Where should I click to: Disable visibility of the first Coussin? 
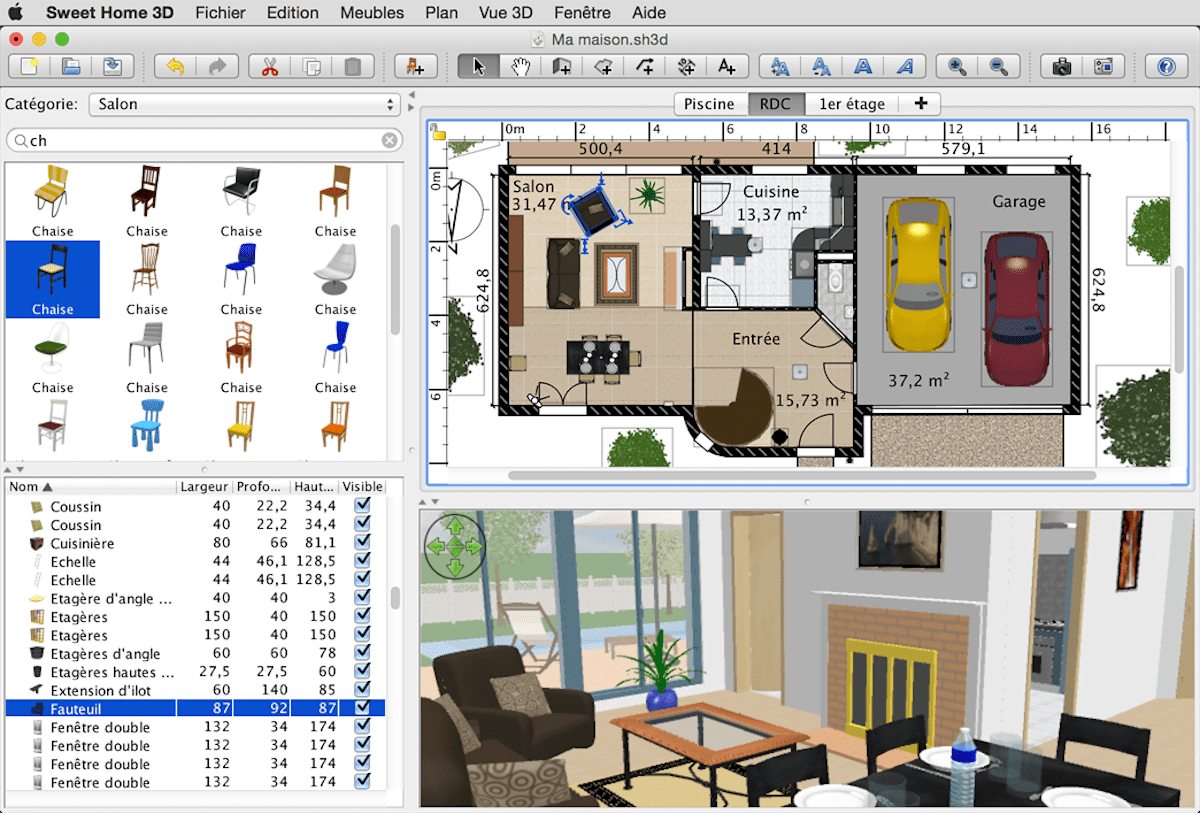363,507
